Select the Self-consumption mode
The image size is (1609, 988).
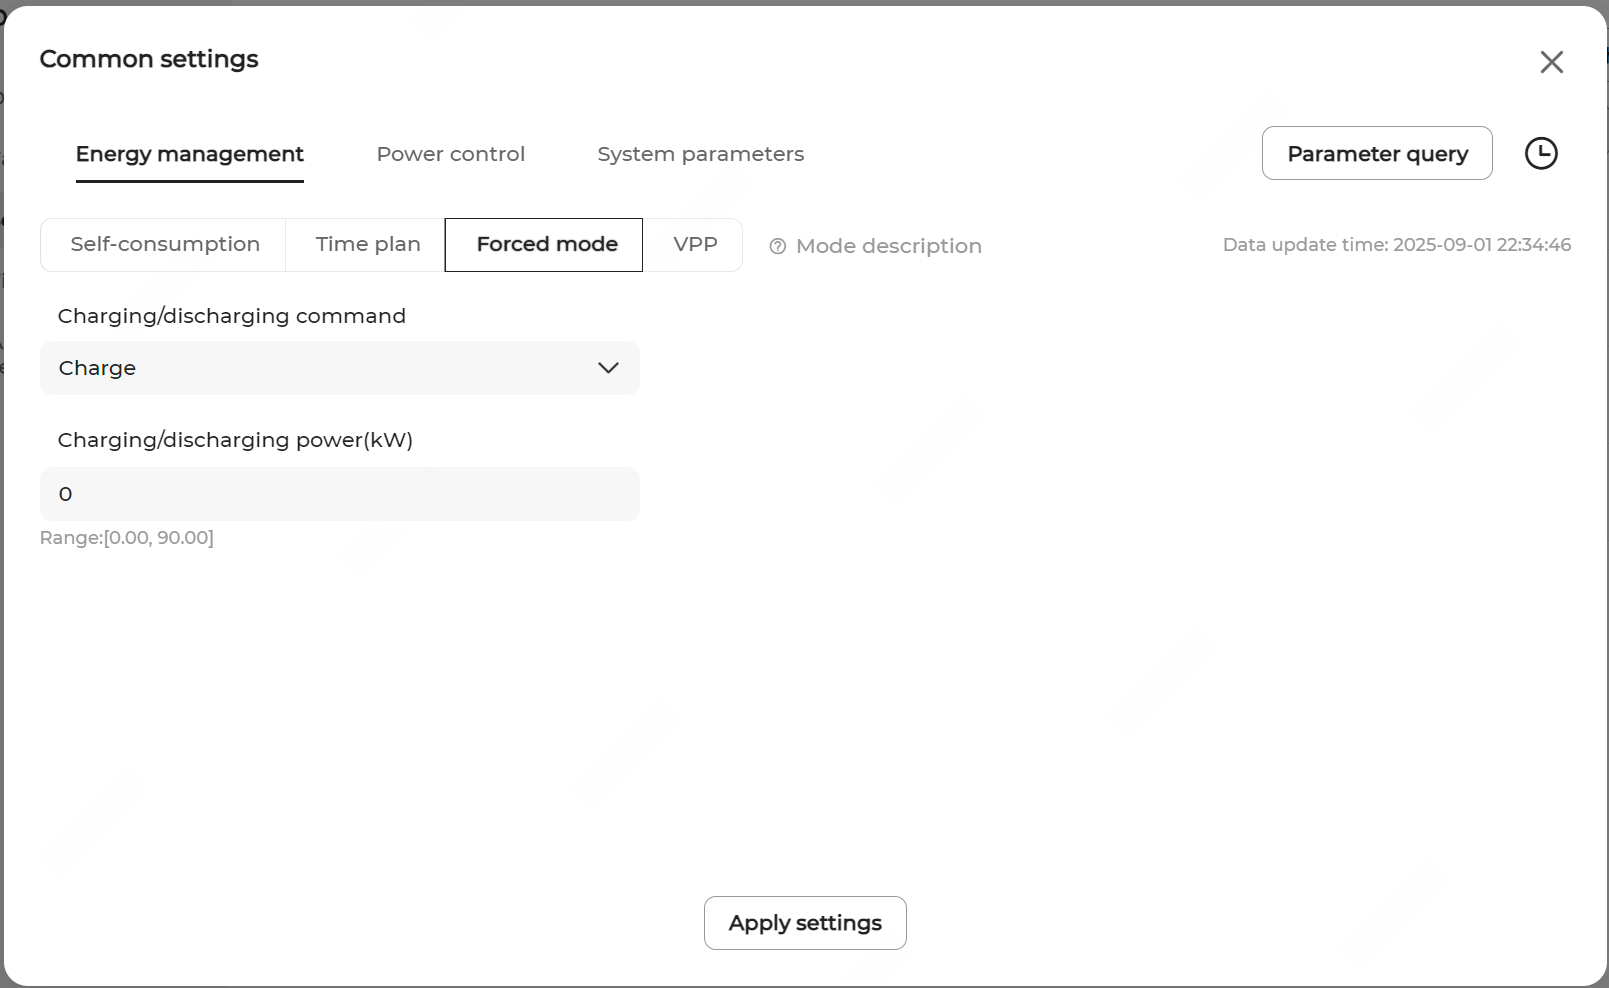click(x=165, y=245)
